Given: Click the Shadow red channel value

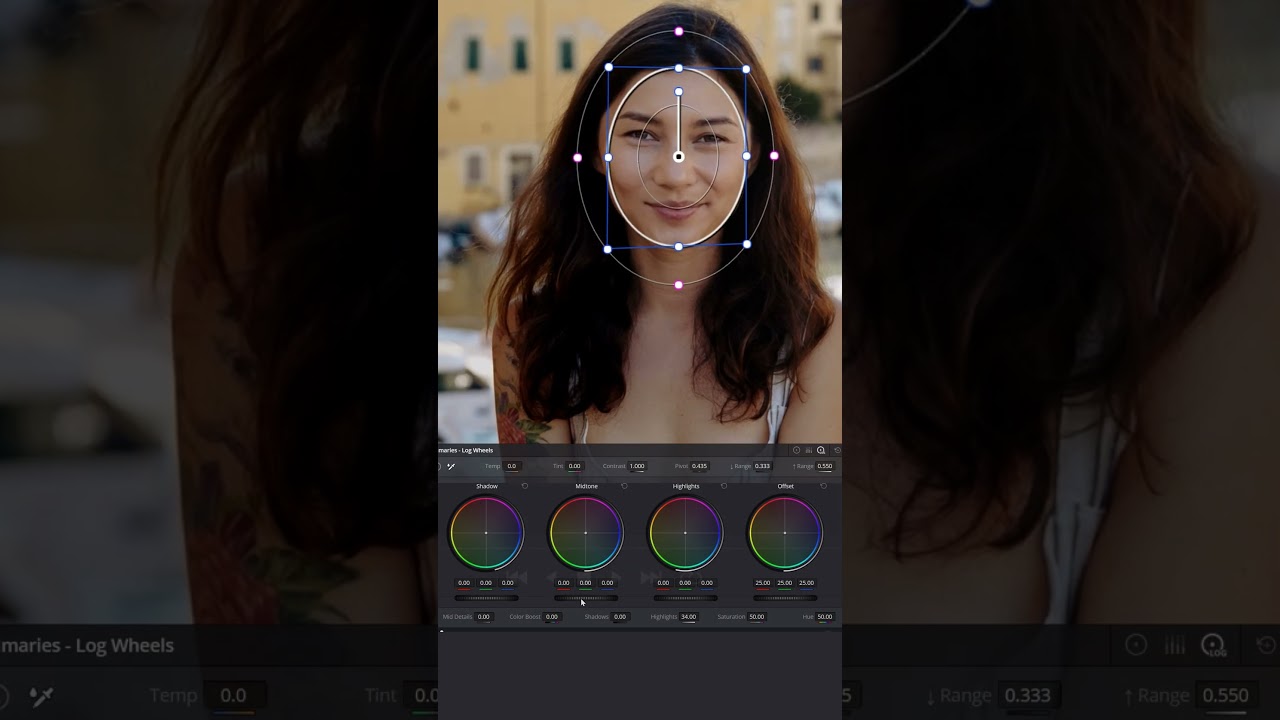Looking at the screenshot, I should pyautogui.click(x=464, y=583).
